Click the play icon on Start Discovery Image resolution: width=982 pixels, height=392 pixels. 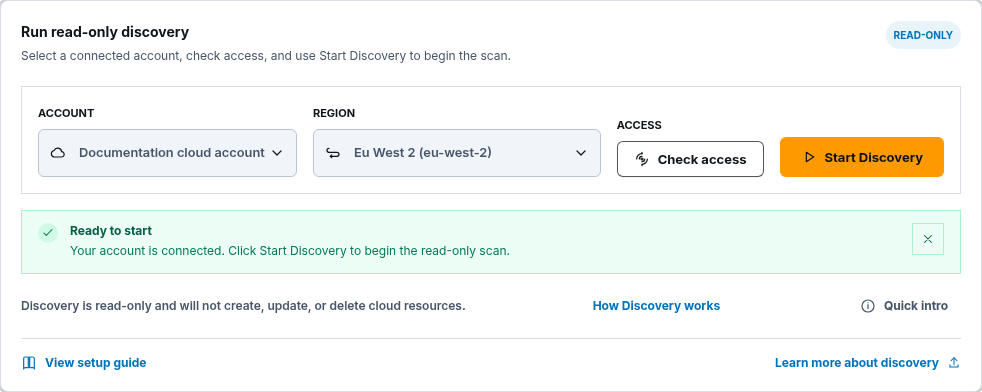pyautogui.click(x=809, y=157)
